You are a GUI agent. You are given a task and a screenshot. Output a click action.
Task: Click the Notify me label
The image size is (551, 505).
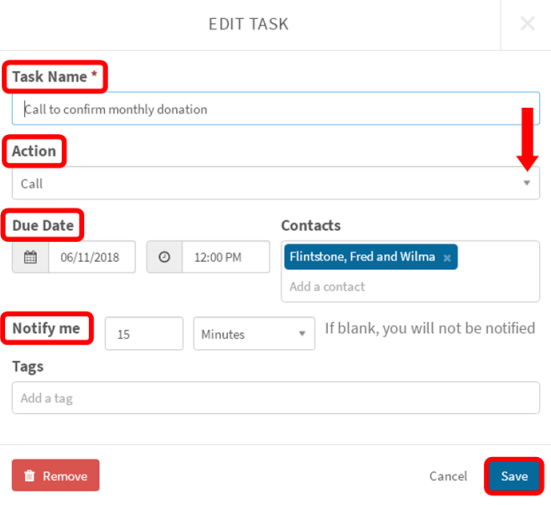tap(46, 328)
